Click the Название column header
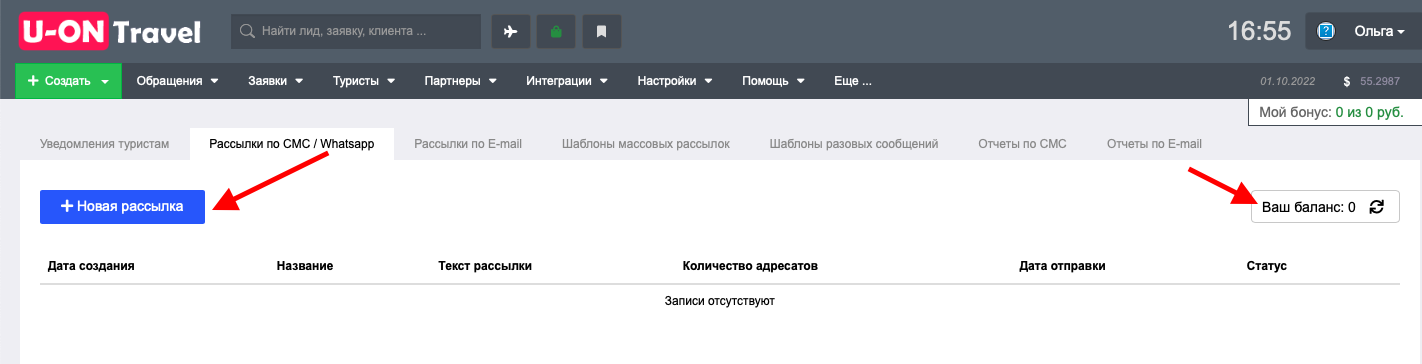Image resolution: width=1422 pixels, height=364 pixels. [305, 266]
